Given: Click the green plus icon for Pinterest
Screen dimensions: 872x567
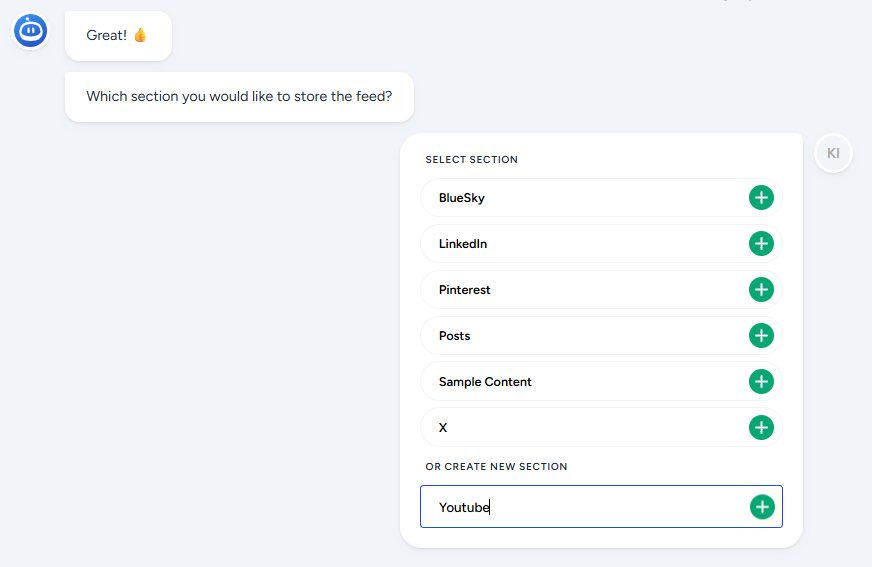Looking at the screenshot, I should (761, 290).
